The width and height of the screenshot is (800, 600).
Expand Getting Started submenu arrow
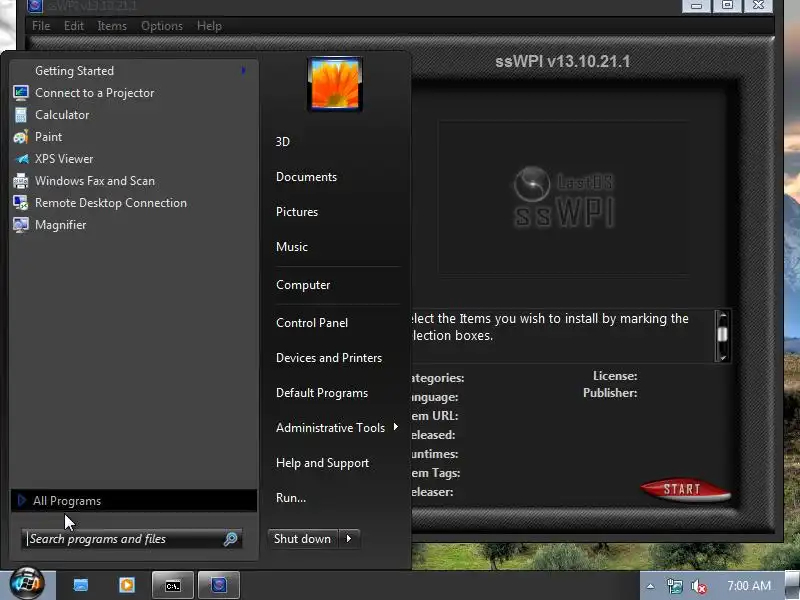coord(244,70)
